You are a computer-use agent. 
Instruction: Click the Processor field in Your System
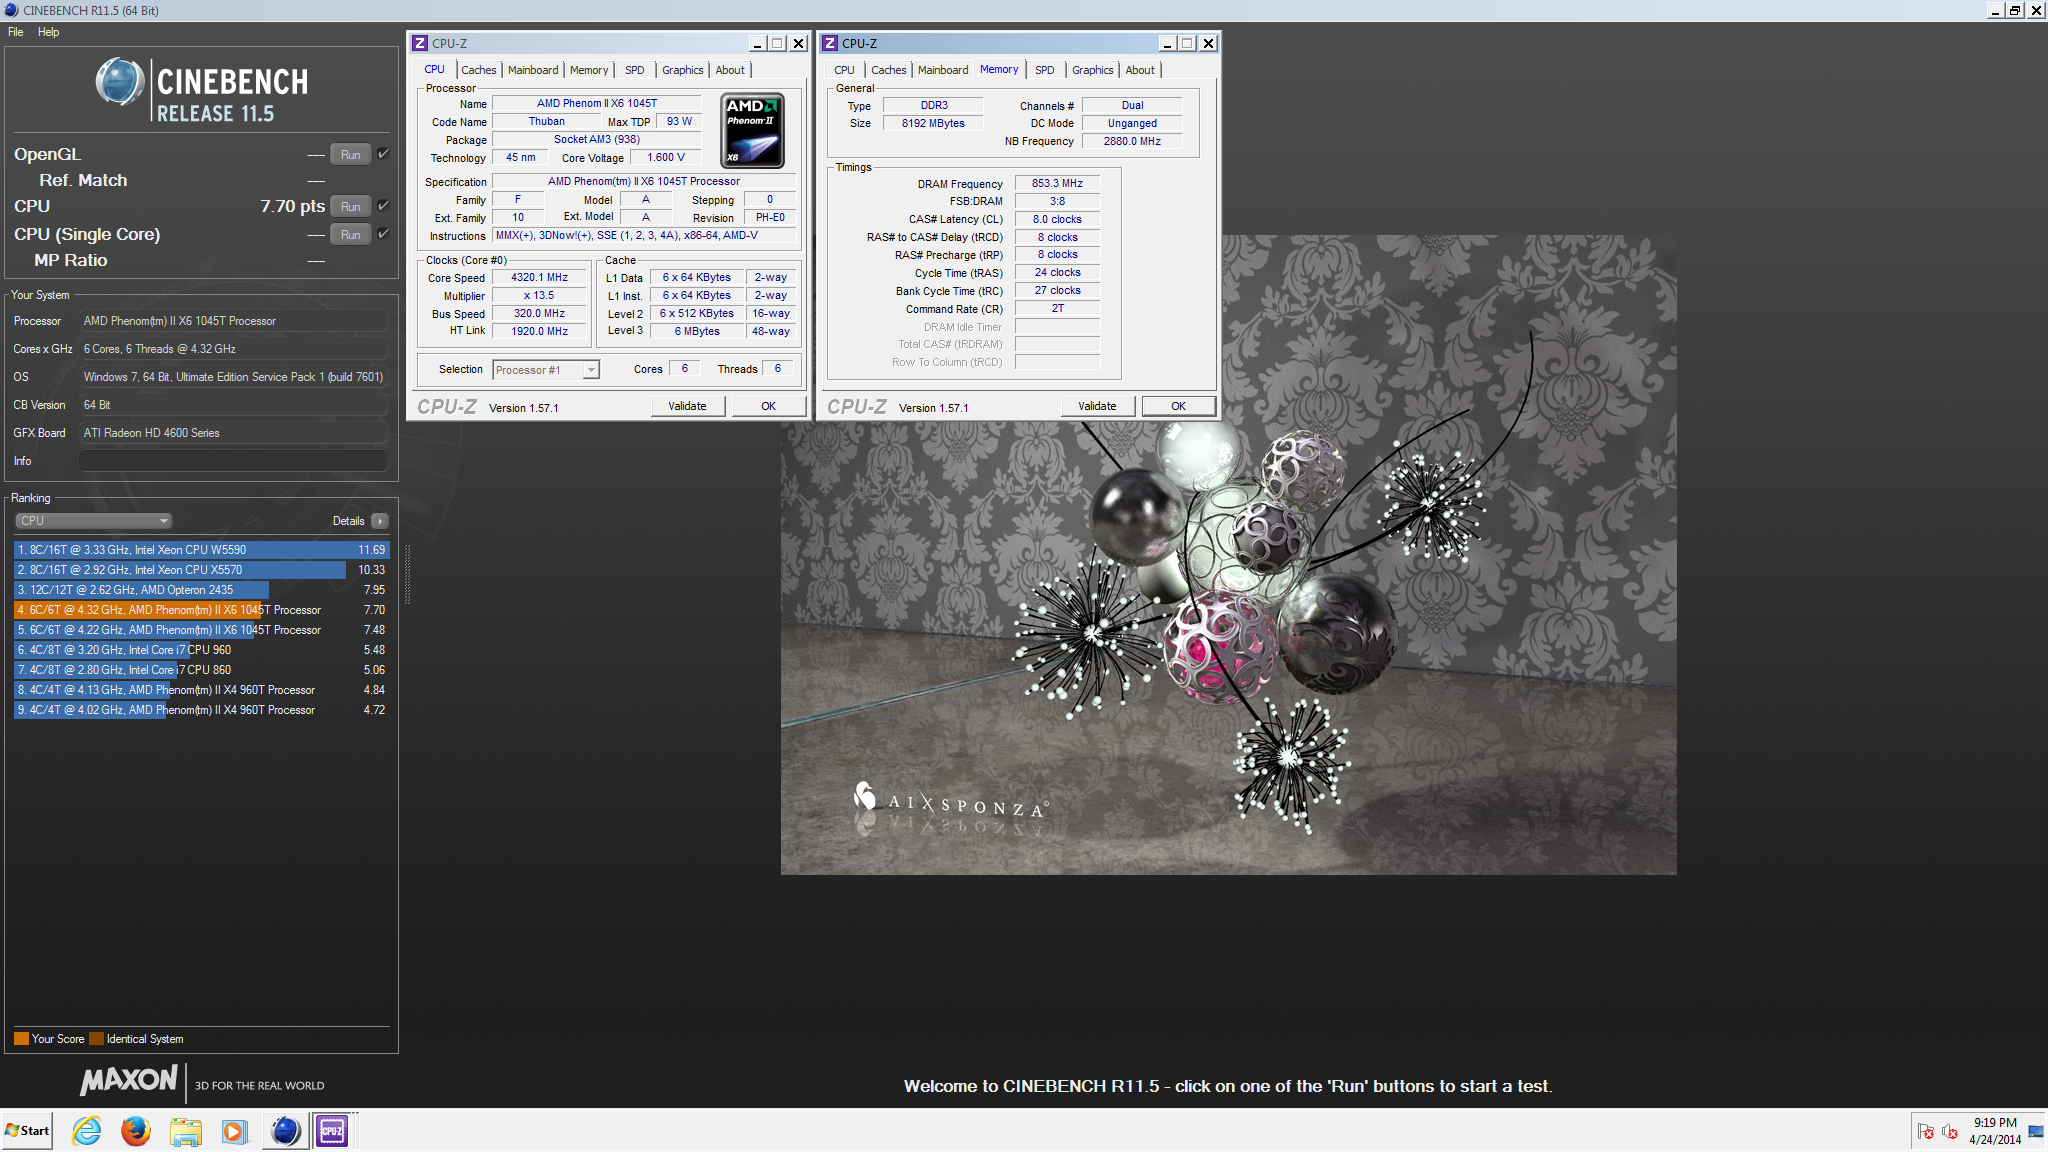point(233,321)
